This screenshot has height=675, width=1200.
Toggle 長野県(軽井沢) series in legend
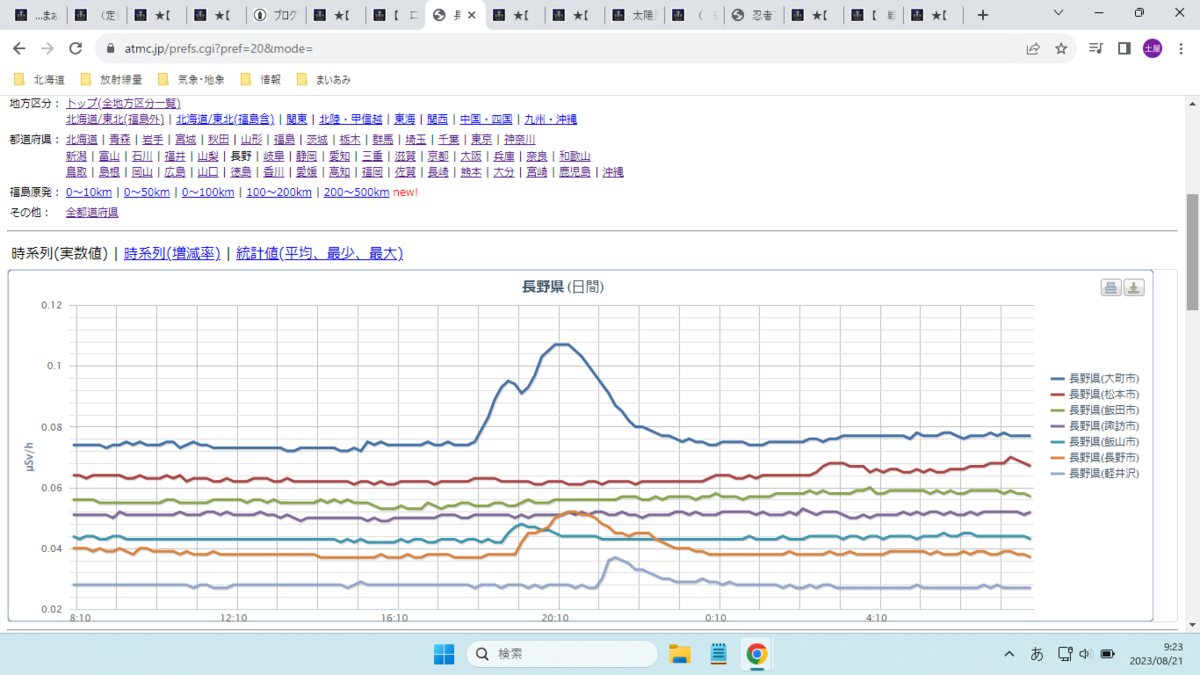pos(1095,472)
